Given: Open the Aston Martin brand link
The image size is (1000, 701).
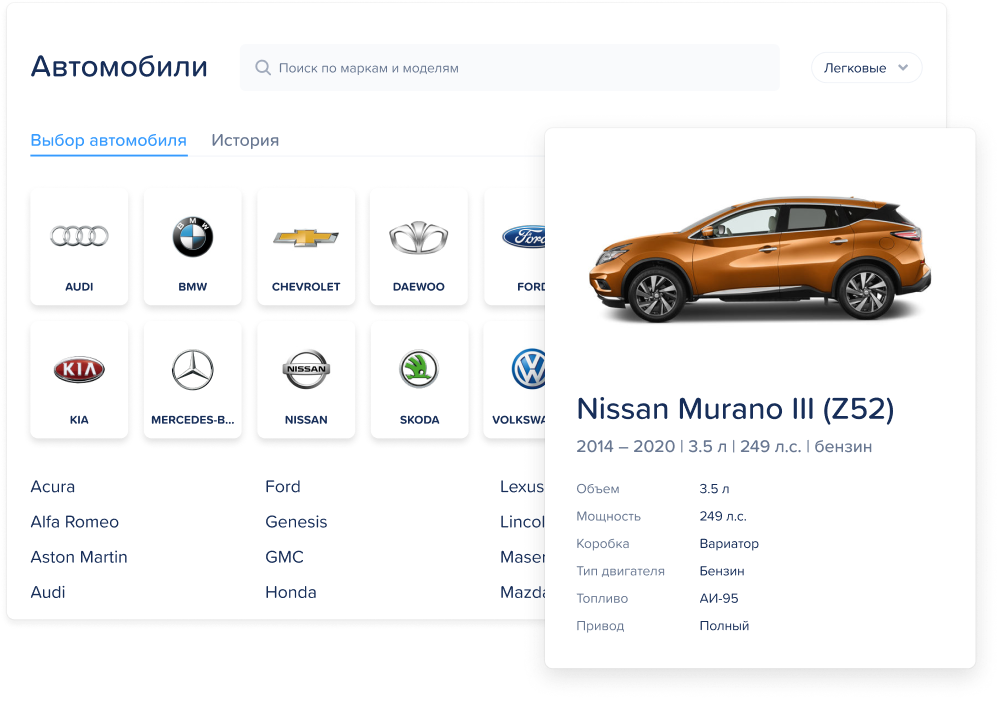Looking at the screenshot, I should 79,557.
